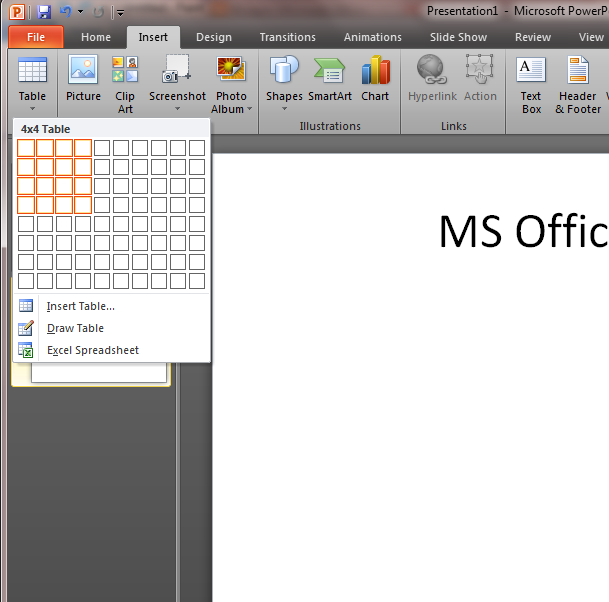Open the Shapes gallery
The height and width of the screenshot is (602, 609).
284,84
